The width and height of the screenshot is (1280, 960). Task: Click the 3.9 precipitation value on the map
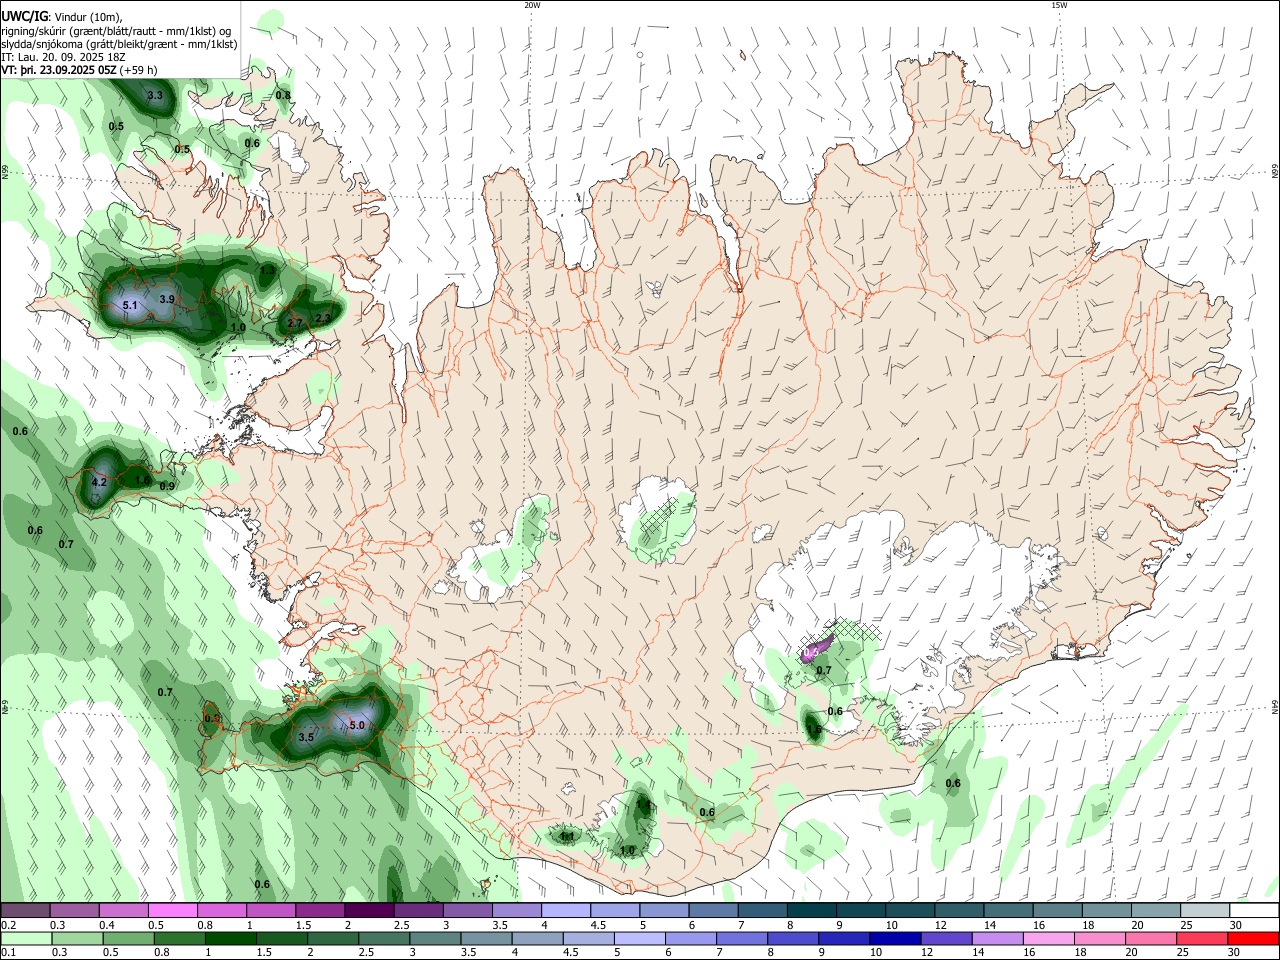pyautogui.click(x=167, y=299)
